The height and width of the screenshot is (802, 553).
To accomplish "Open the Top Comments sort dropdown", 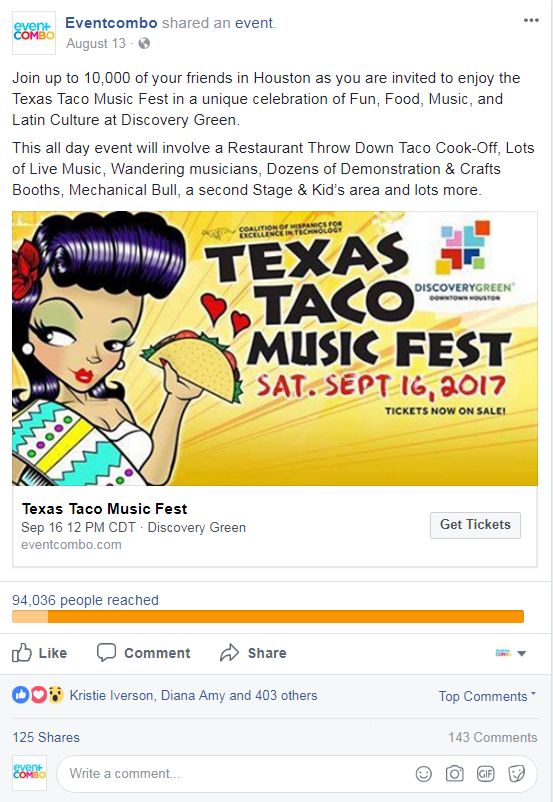I will (487, 696).
